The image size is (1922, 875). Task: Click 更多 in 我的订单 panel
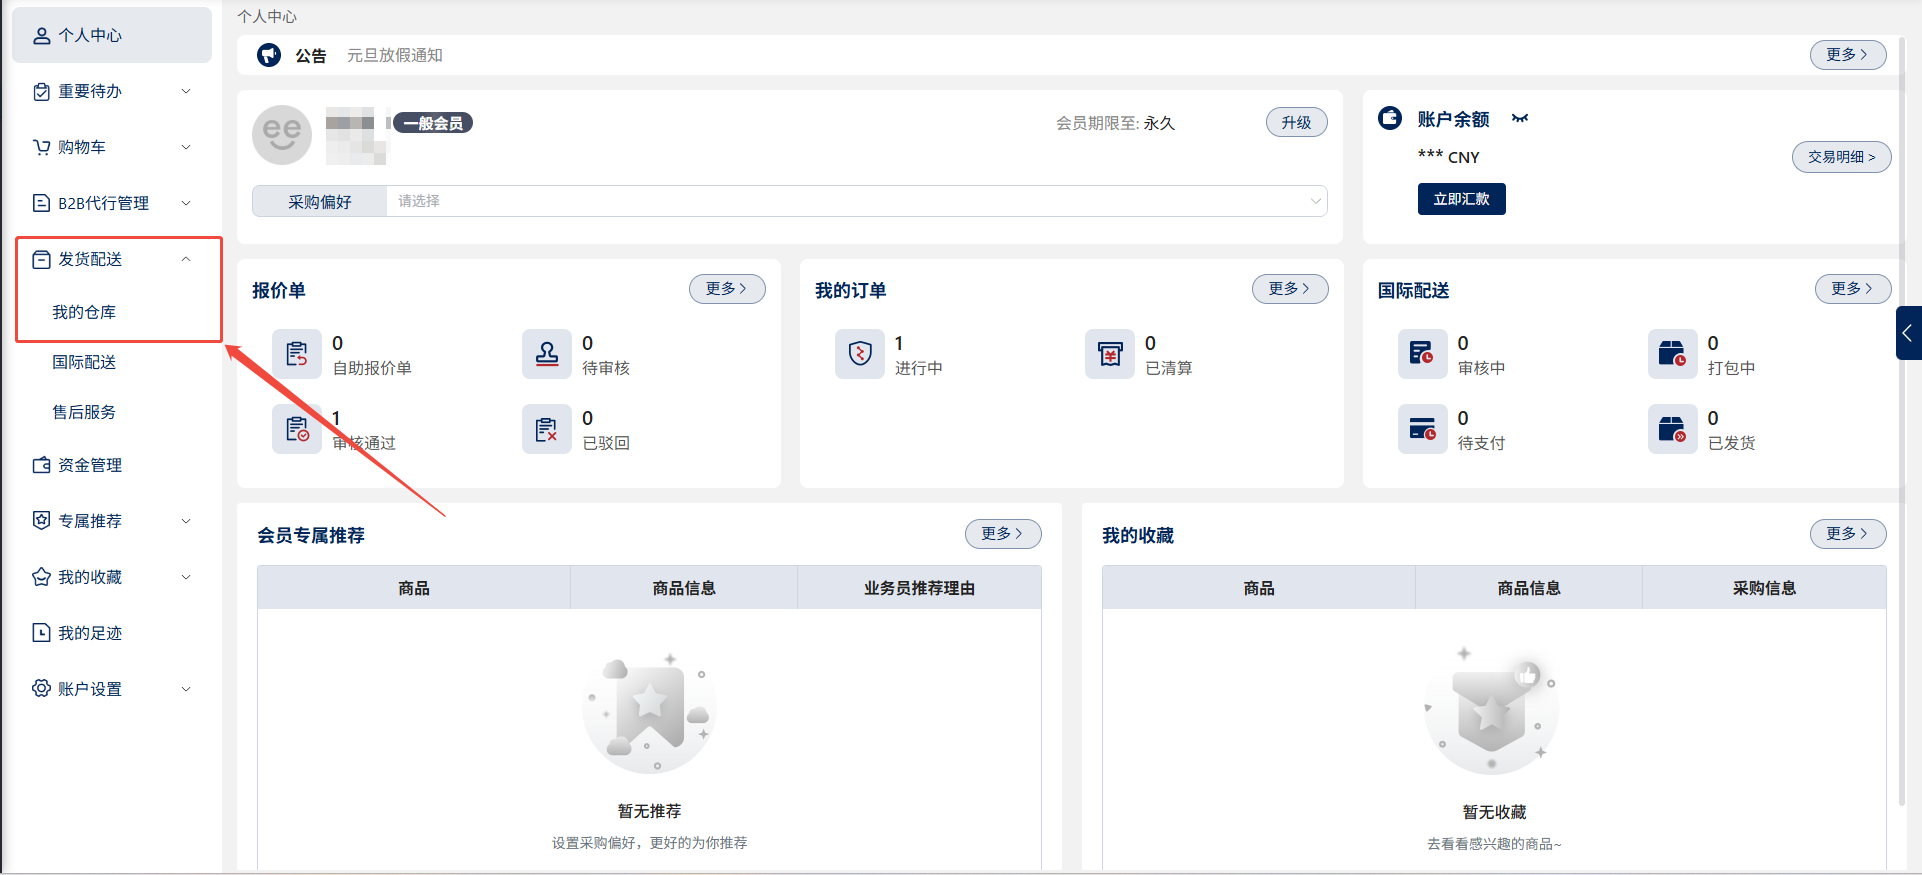click(x=1290, y=289)
